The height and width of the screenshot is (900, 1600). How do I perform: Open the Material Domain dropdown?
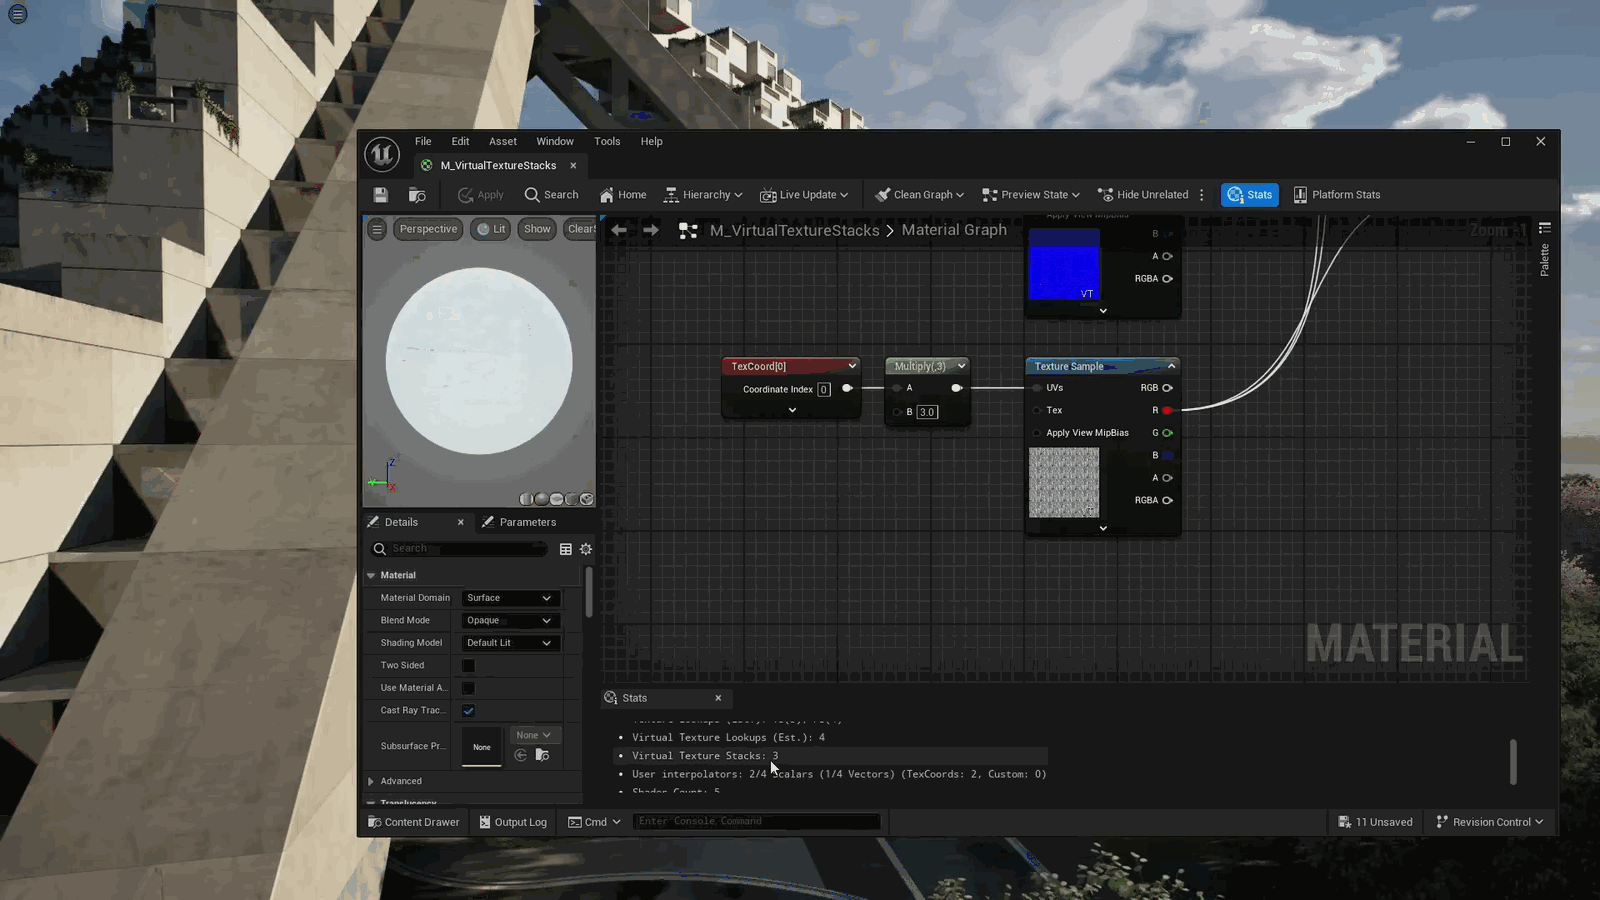coord(509,598)
